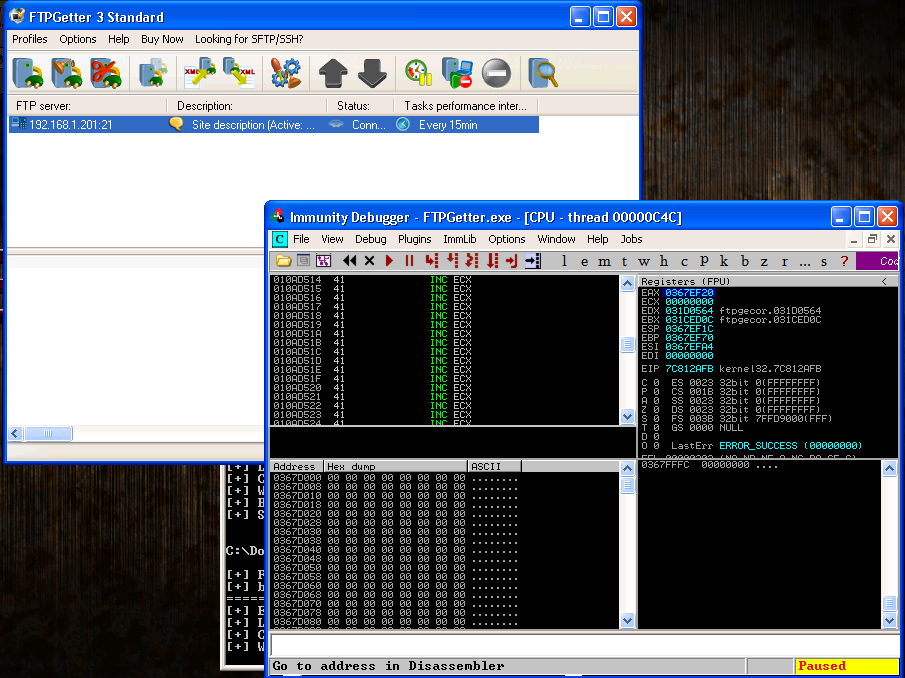Click the delete profile icon with scissors
Image resolution: width=905 pixels, height=678 pixels.
pos(106,73)
